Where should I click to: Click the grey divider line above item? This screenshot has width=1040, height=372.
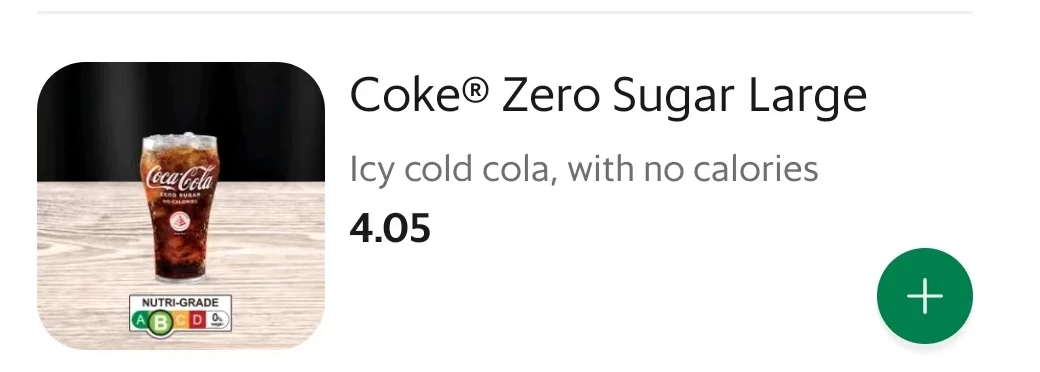click(505, 12)
